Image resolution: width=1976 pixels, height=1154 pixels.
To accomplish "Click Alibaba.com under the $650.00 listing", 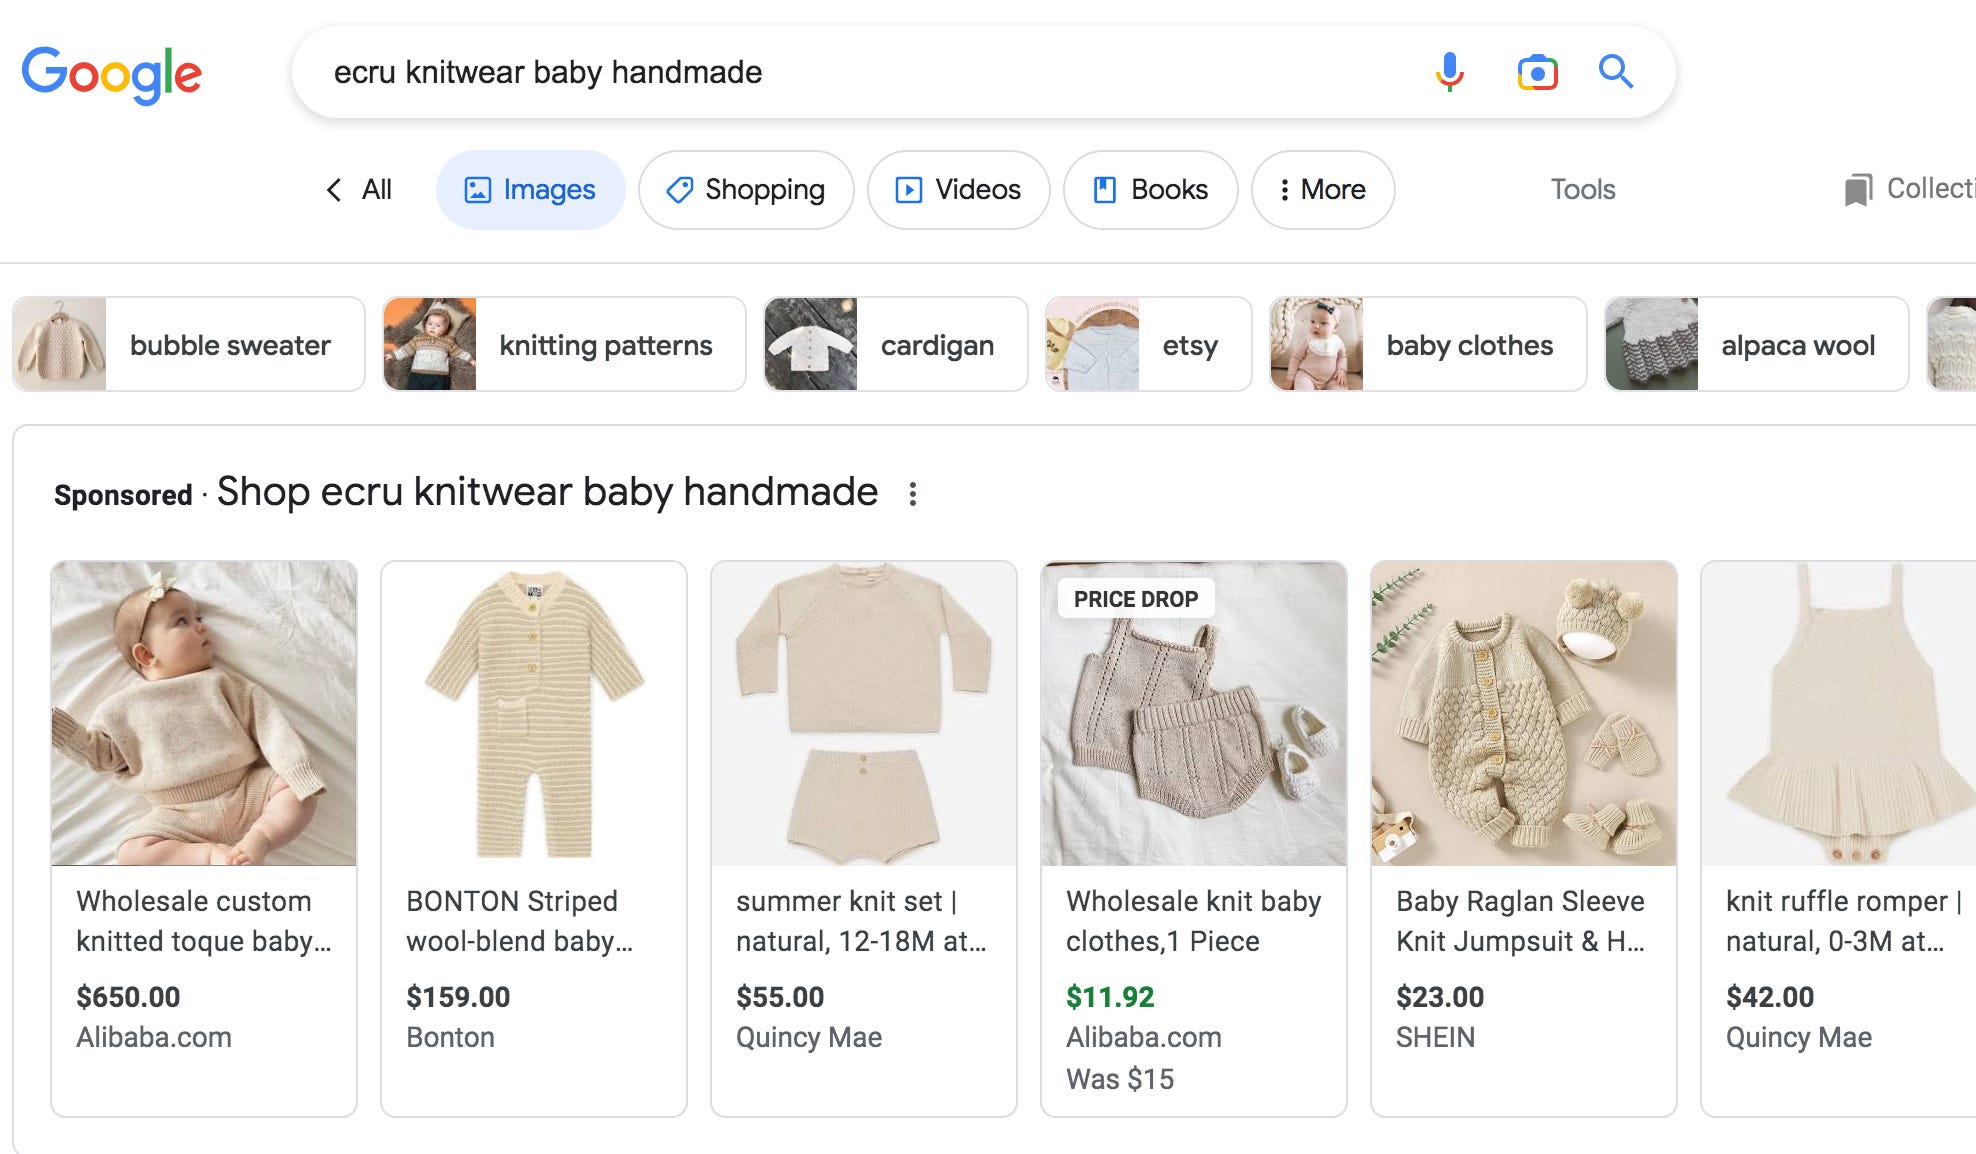I will [154, 1037].
